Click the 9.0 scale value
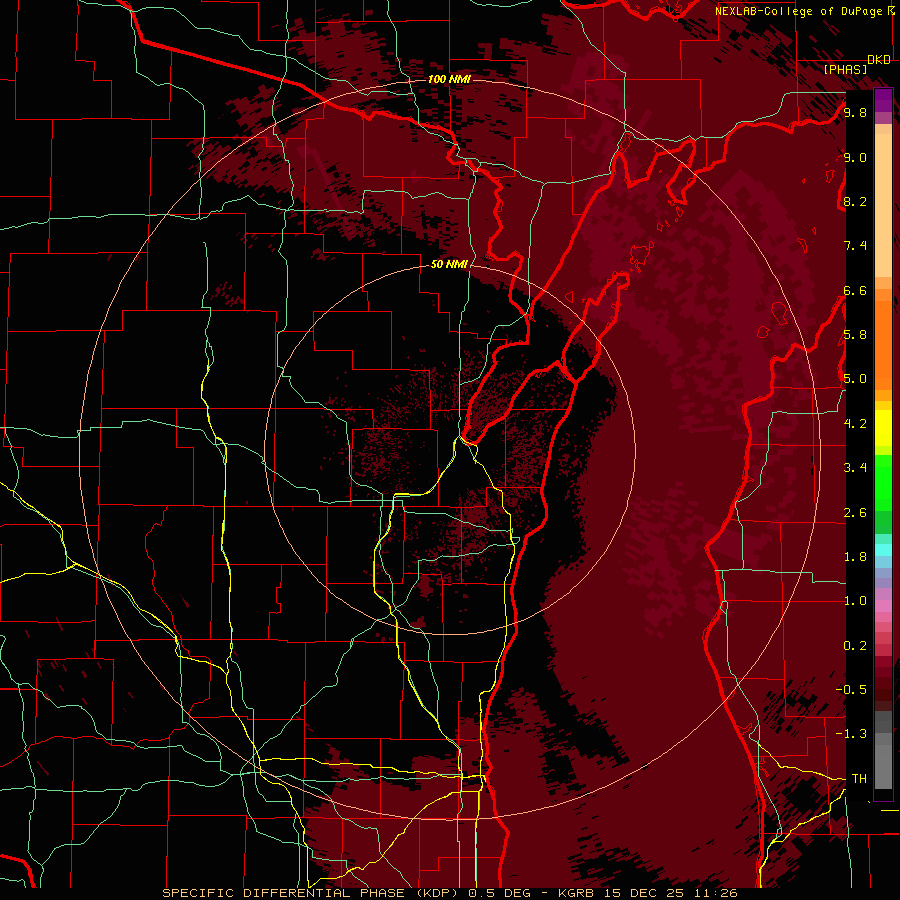 pyautogui.click(x=855, y=157)
